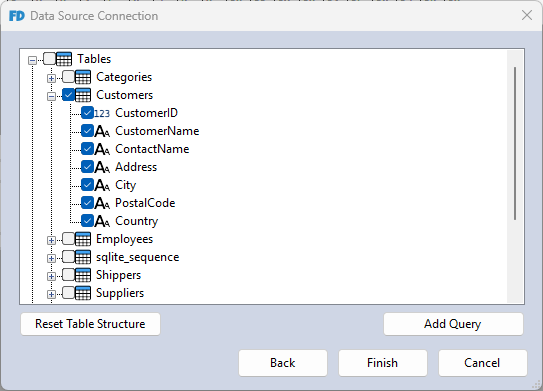The height and width of the screenshot is (391, 543).
Task: Click the Shippers table icon
Action: pos(83,275)
